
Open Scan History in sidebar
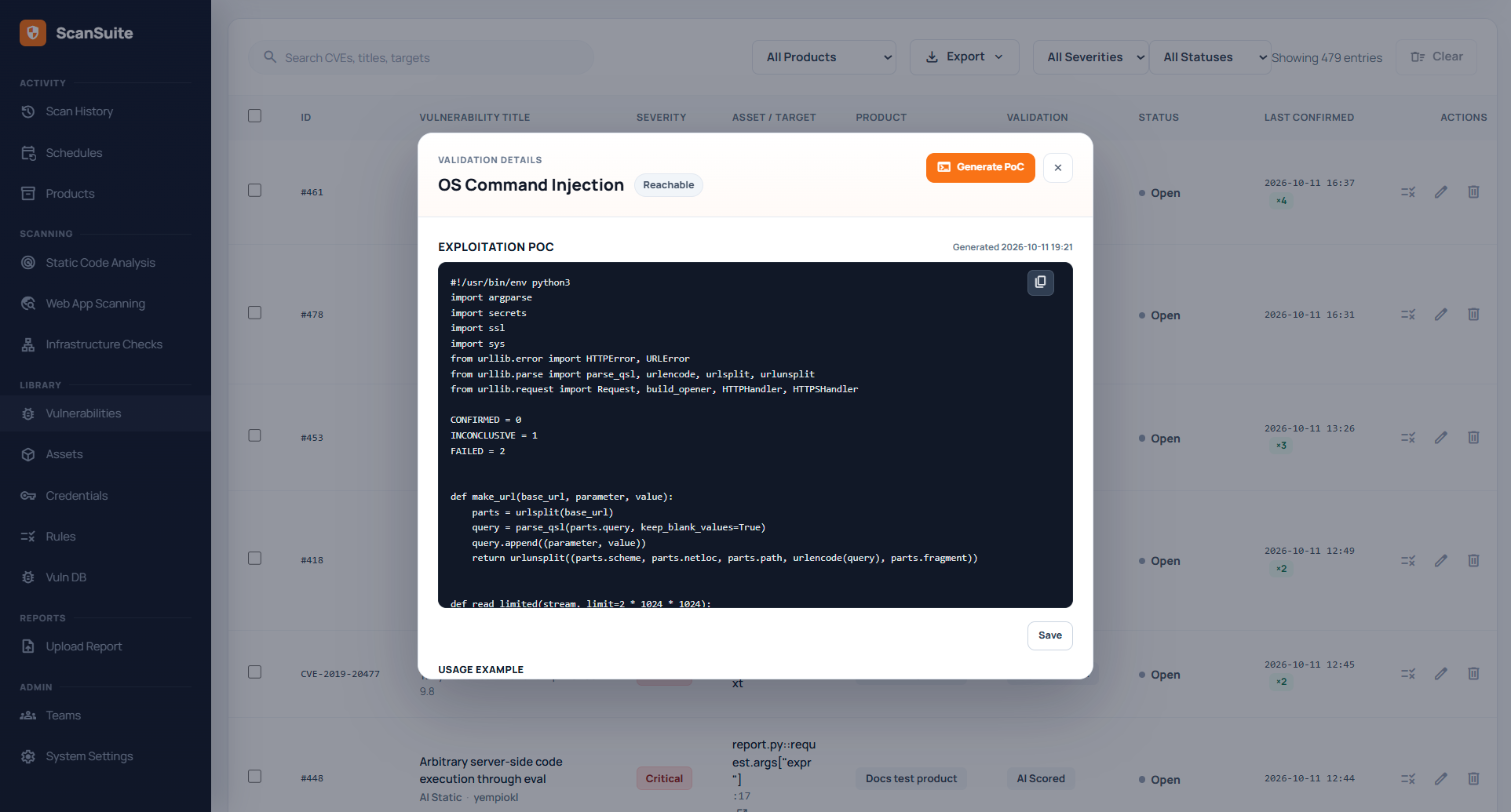(x=79, y=111)
